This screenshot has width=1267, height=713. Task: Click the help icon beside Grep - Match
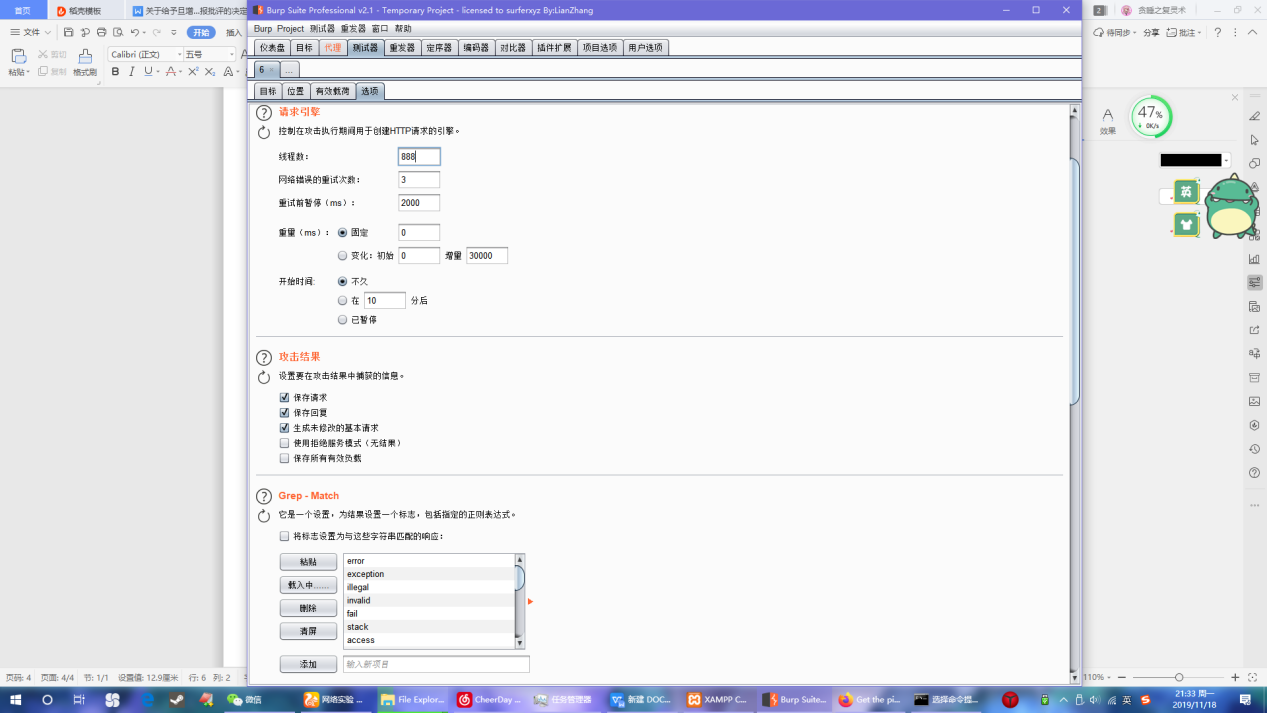(264, 496)
